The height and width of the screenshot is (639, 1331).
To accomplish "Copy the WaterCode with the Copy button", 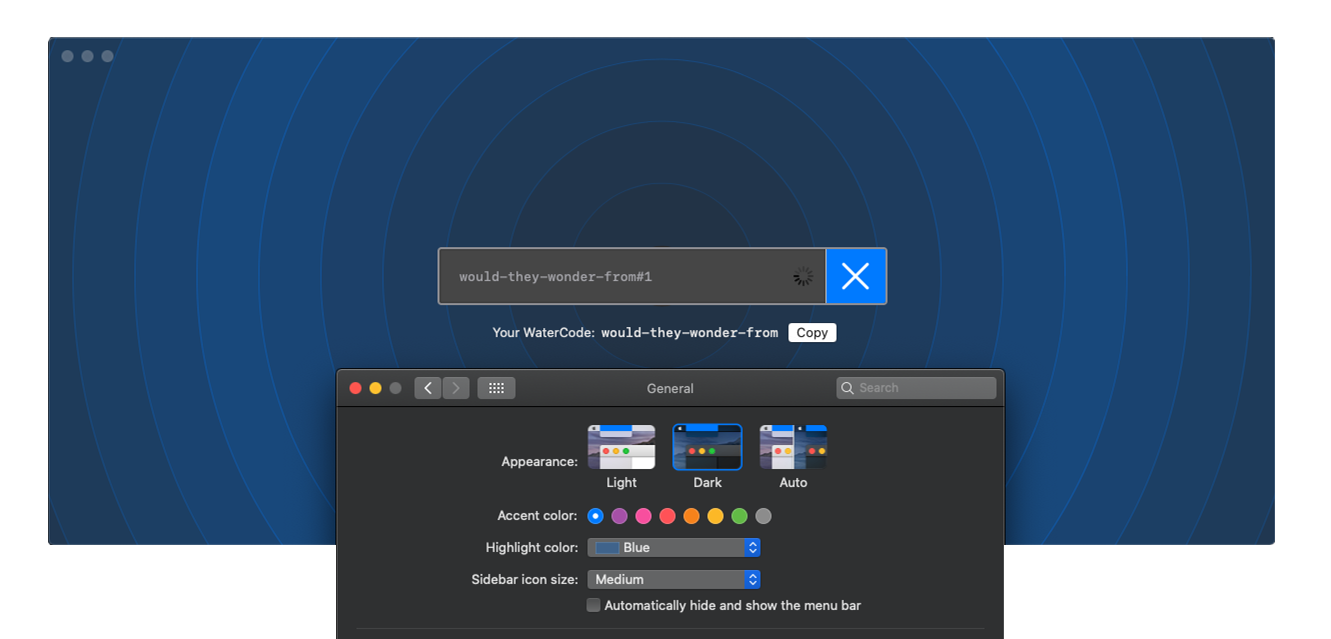I will [812, 333].
